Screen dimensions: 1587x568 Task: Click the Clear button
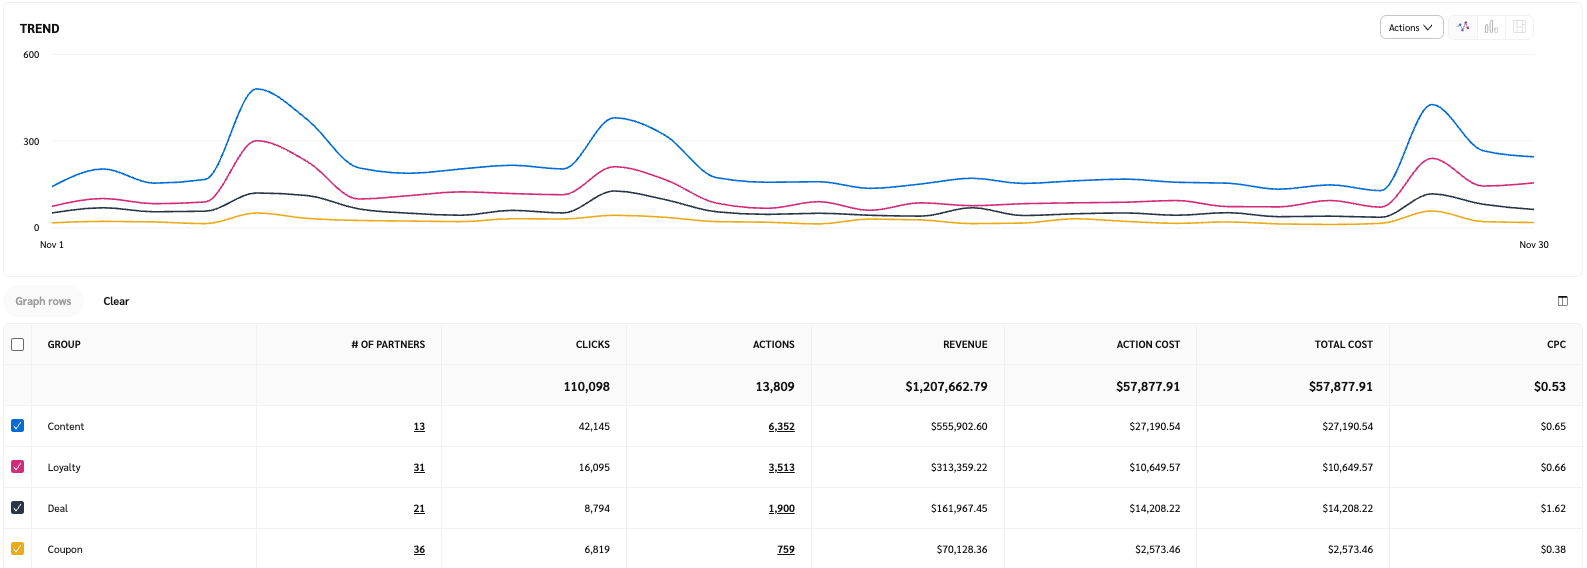(116, 301)
